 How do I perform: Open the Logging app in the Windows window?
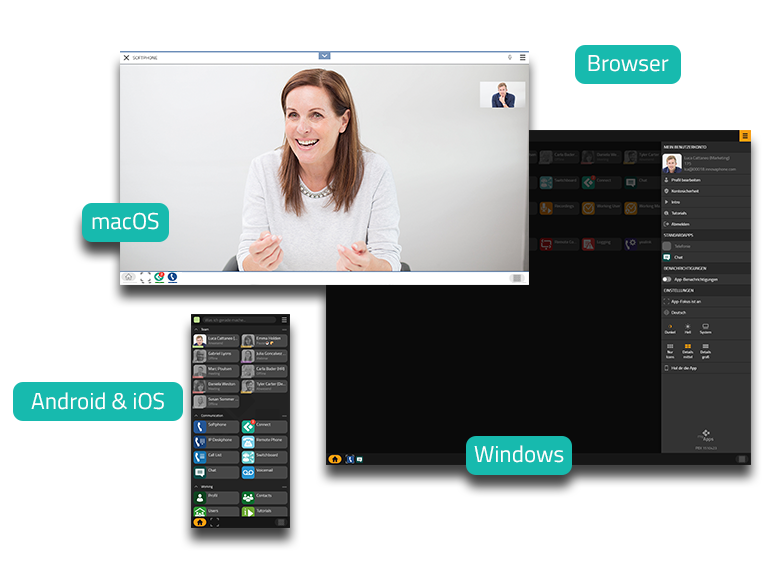tap(600, 243)
